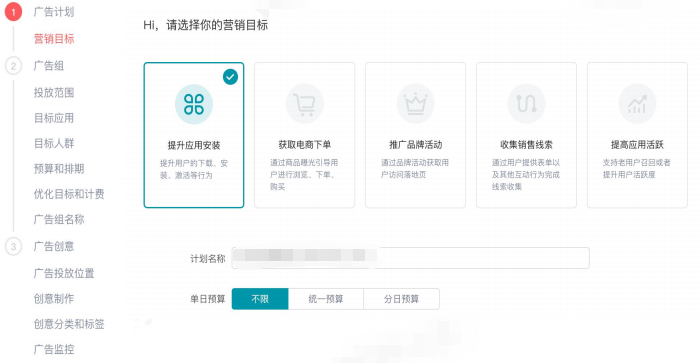
Task: Click the 计划名称 input field
Action: click(x=410, y=258)
